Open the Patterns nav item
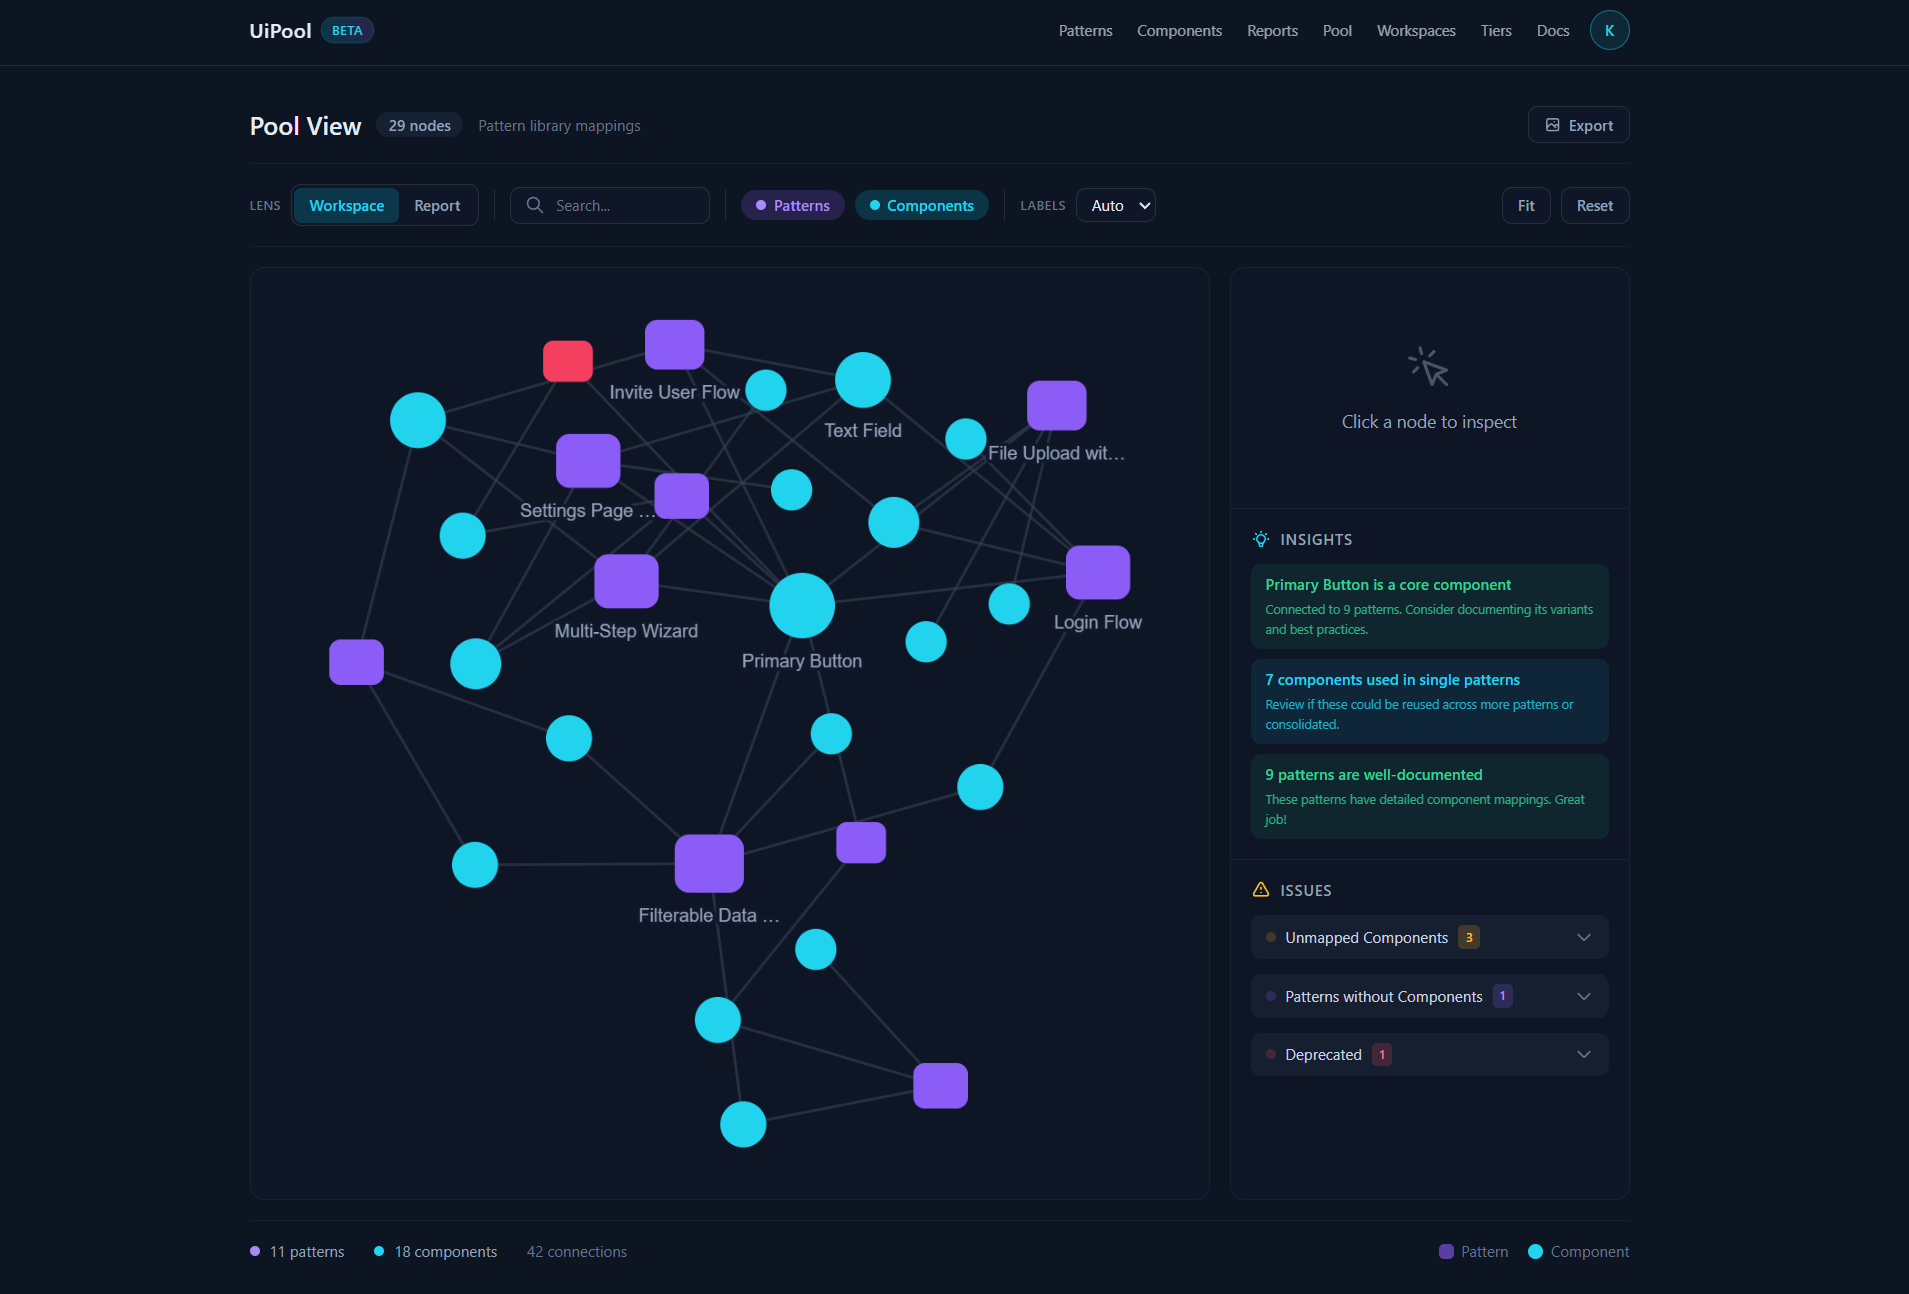Viewport: 1909px width, 1294px height. coord(1085,31)
